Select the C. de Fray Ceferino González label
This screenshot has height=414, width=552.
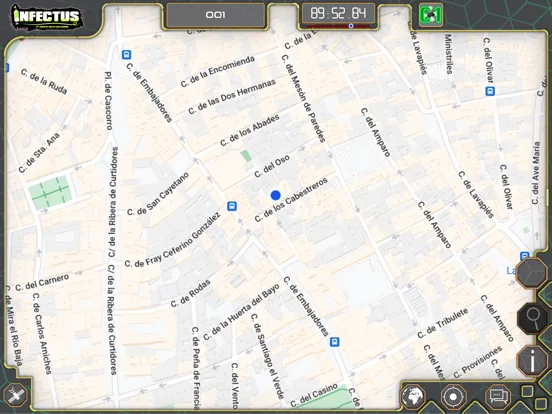point(172,240)
